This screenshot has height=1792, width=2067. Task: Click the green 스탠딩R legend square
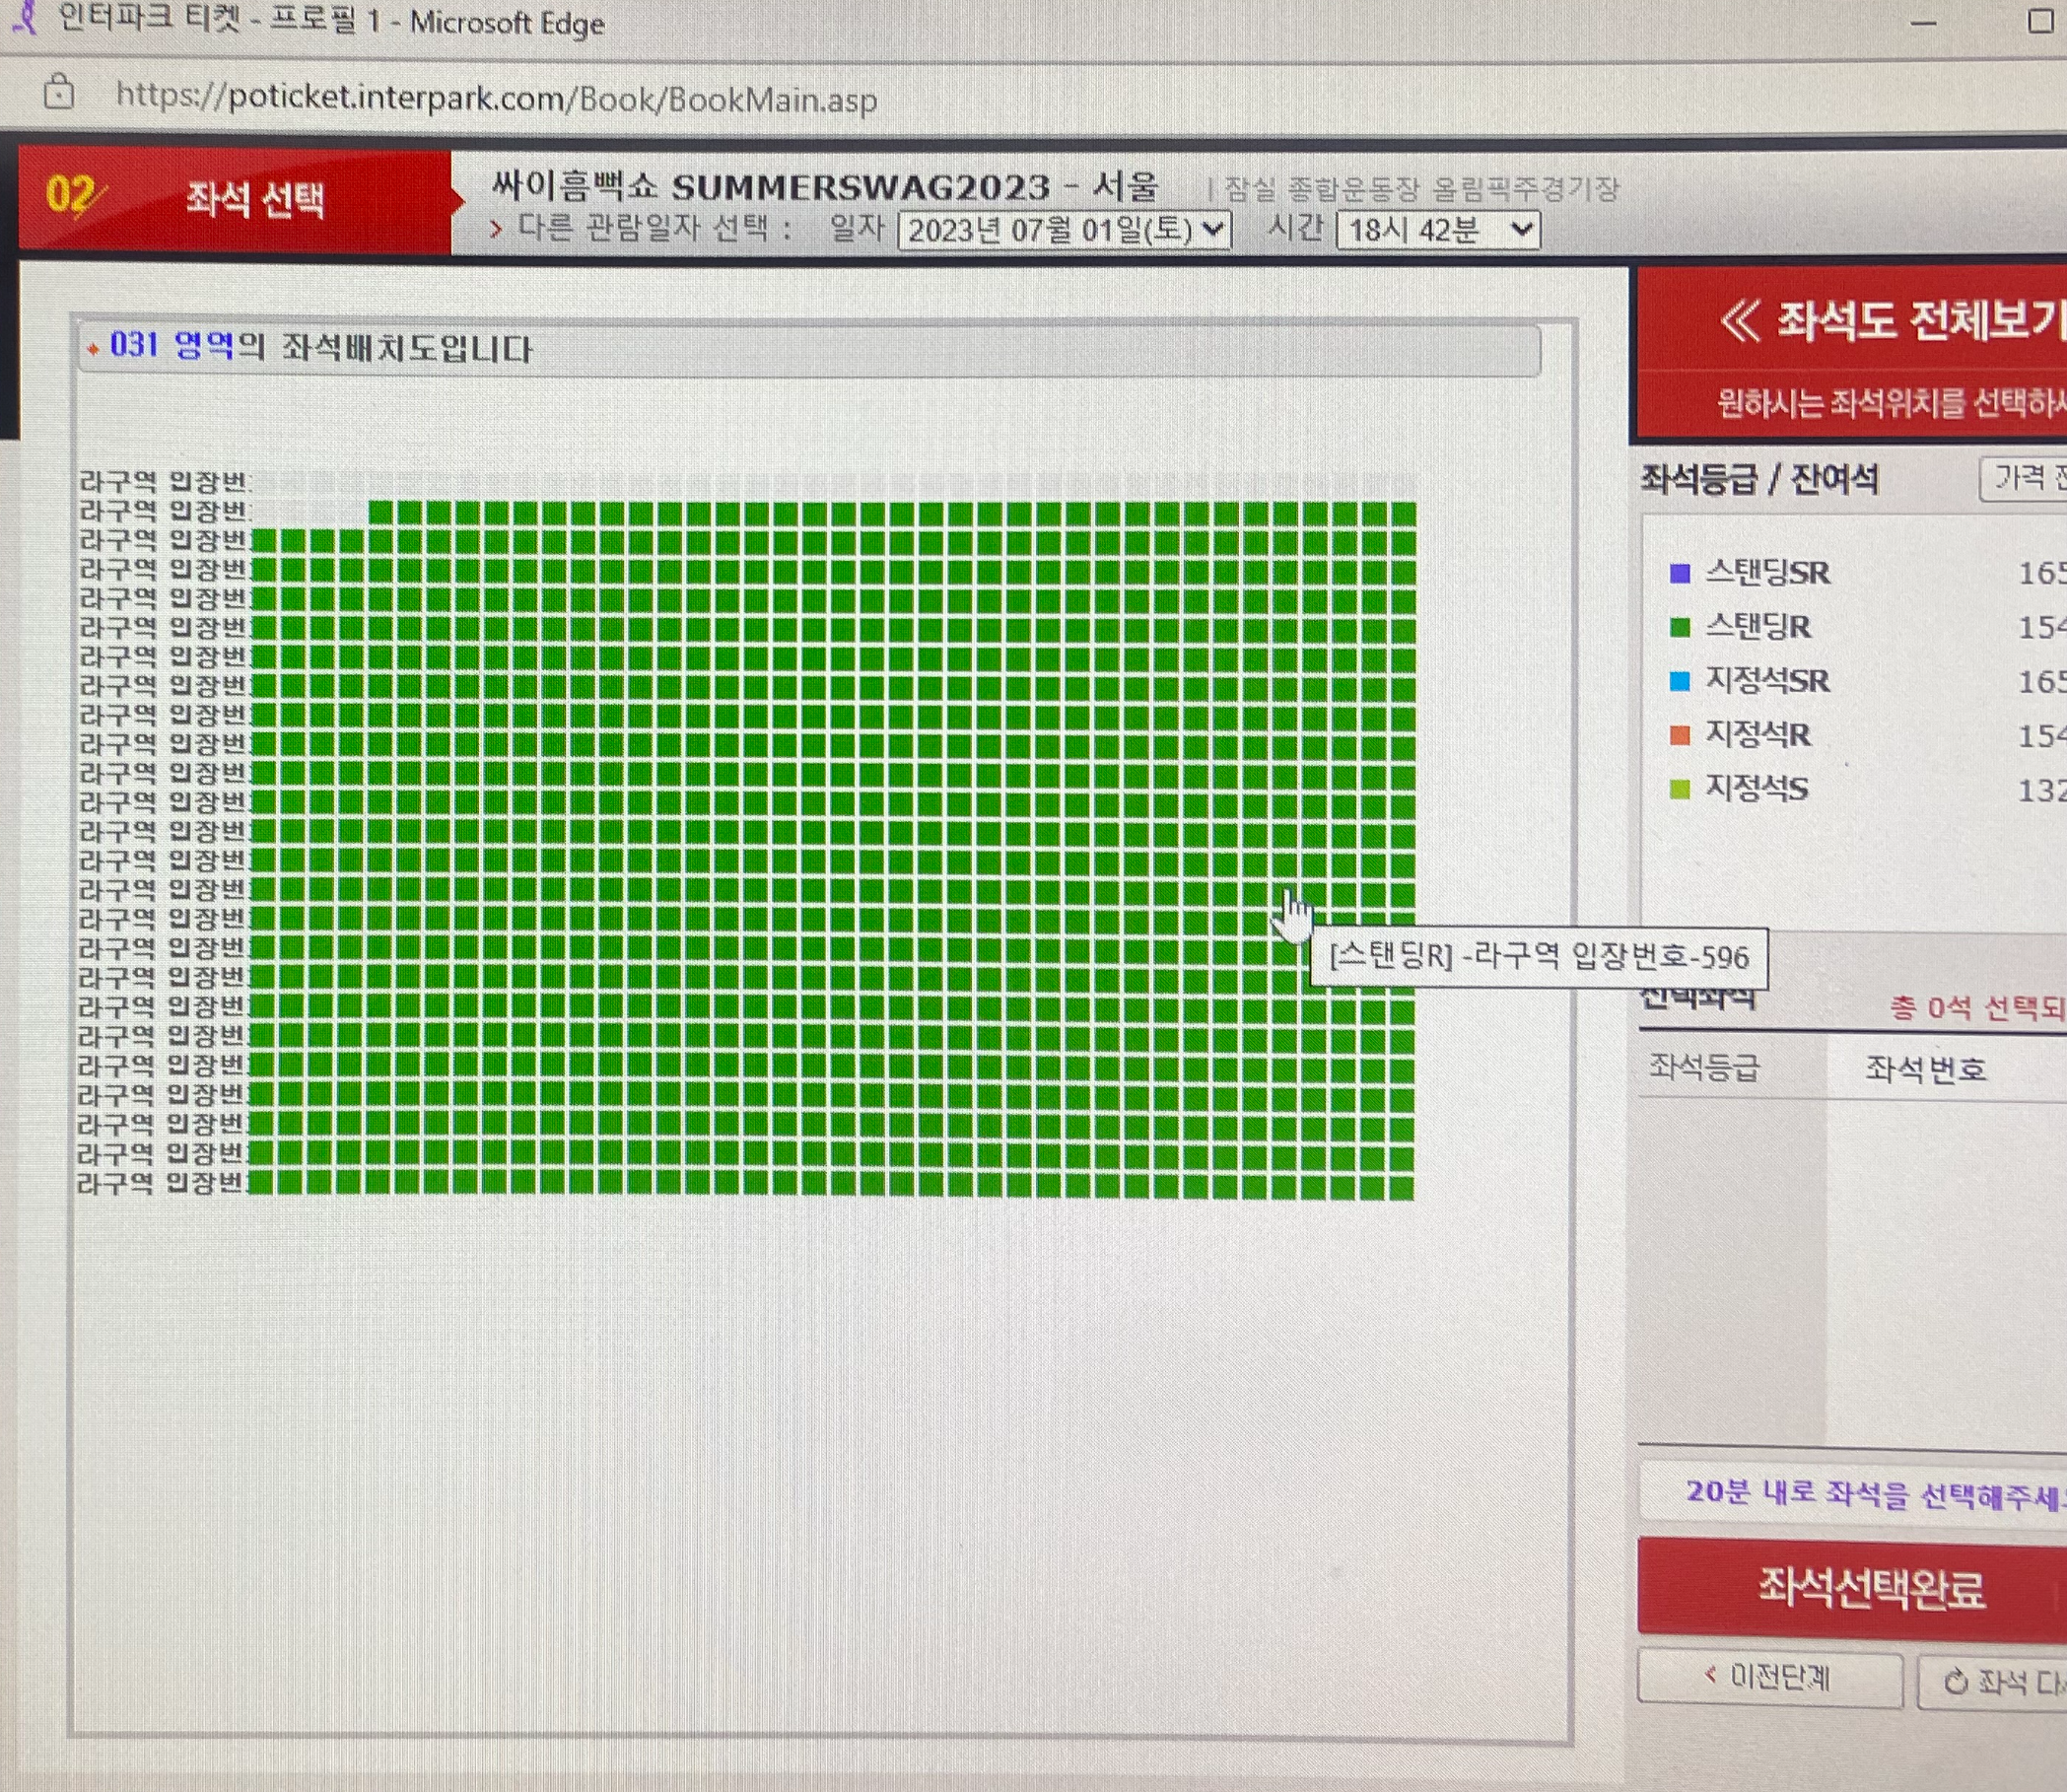(x=1680, y=627)
